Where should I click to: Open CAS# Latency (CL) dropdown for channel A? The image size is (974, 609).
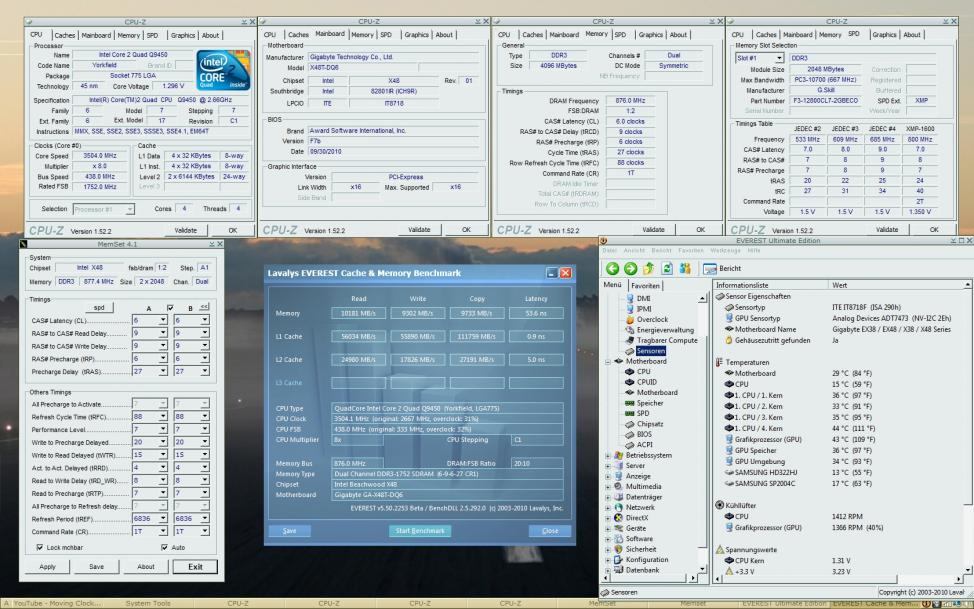tap(163, 321)
